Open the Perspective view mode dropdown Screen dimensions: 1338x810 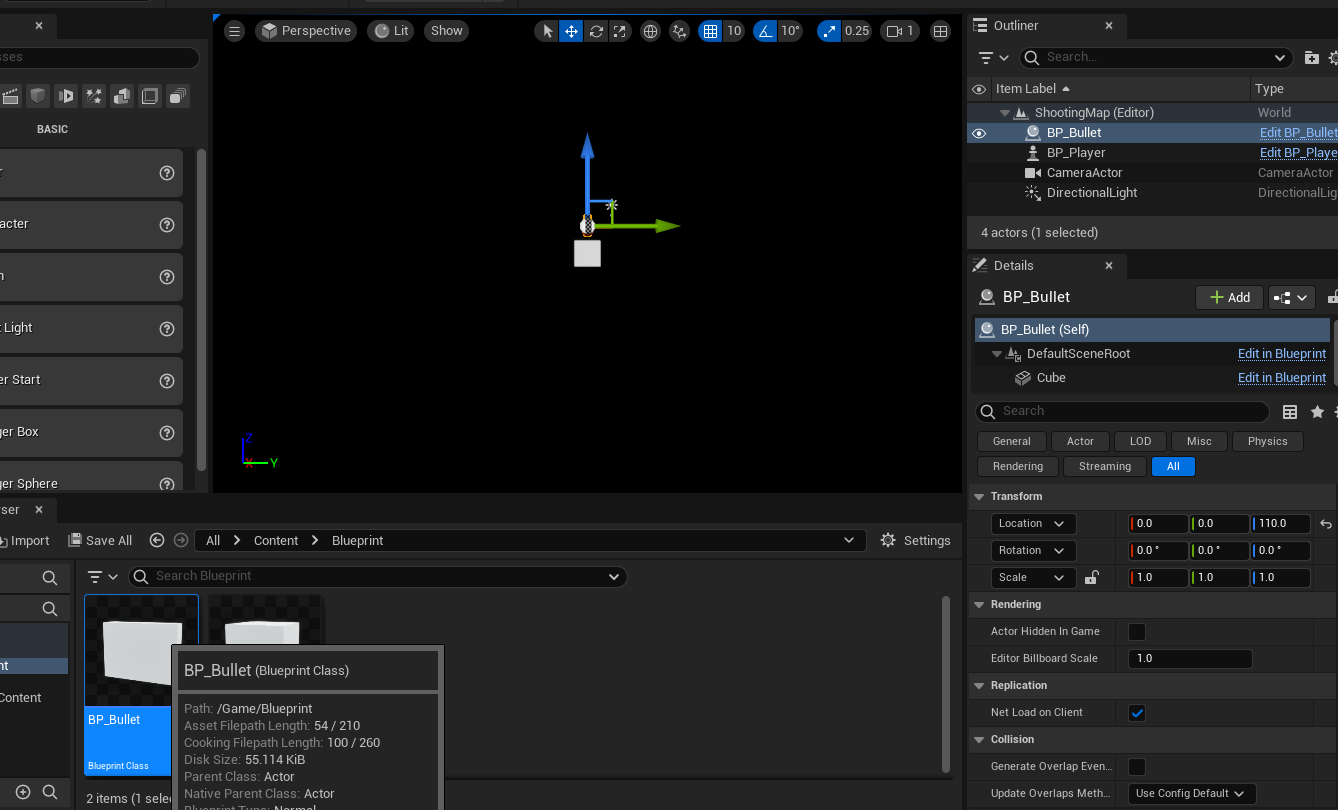(306, 31)
